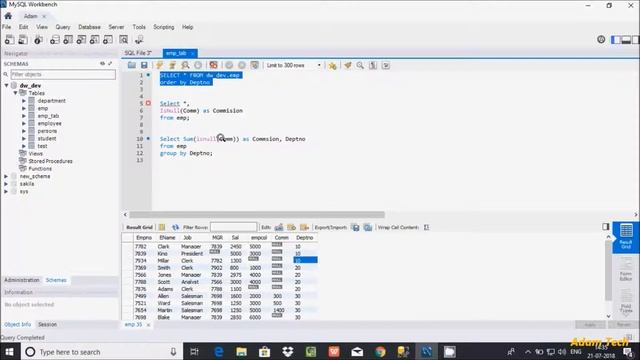This screenshot has width=640, height=360.
Task: Click the Filter objects search field
Action: click(63, 75)
